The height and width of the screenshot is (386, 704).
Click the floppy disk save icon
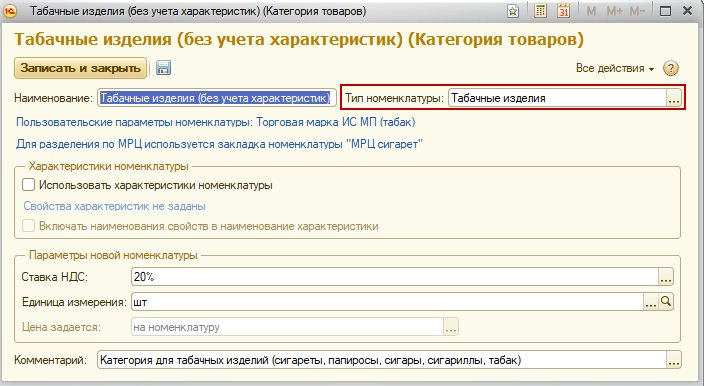pyautogui.click(x=163, y=68)
